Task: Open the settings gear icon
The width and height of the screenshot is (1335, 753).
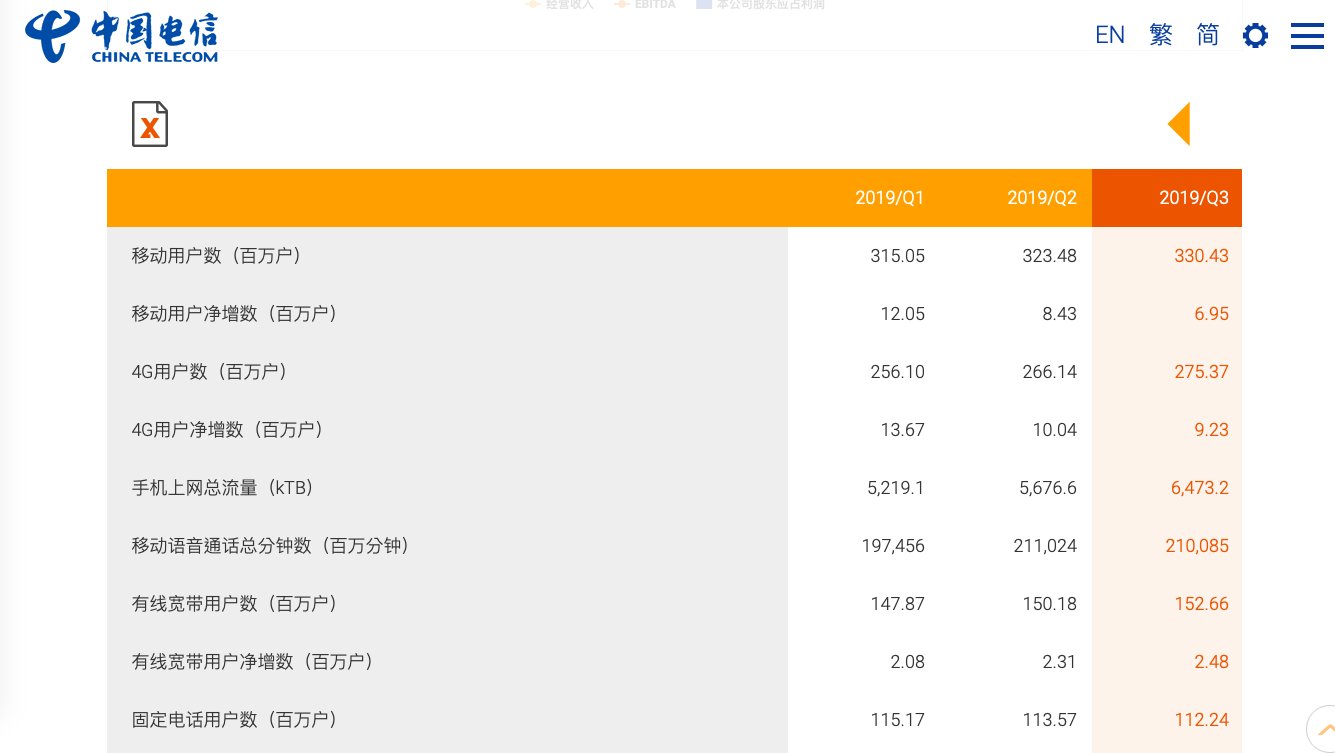Action: [x=1255, y=36]
